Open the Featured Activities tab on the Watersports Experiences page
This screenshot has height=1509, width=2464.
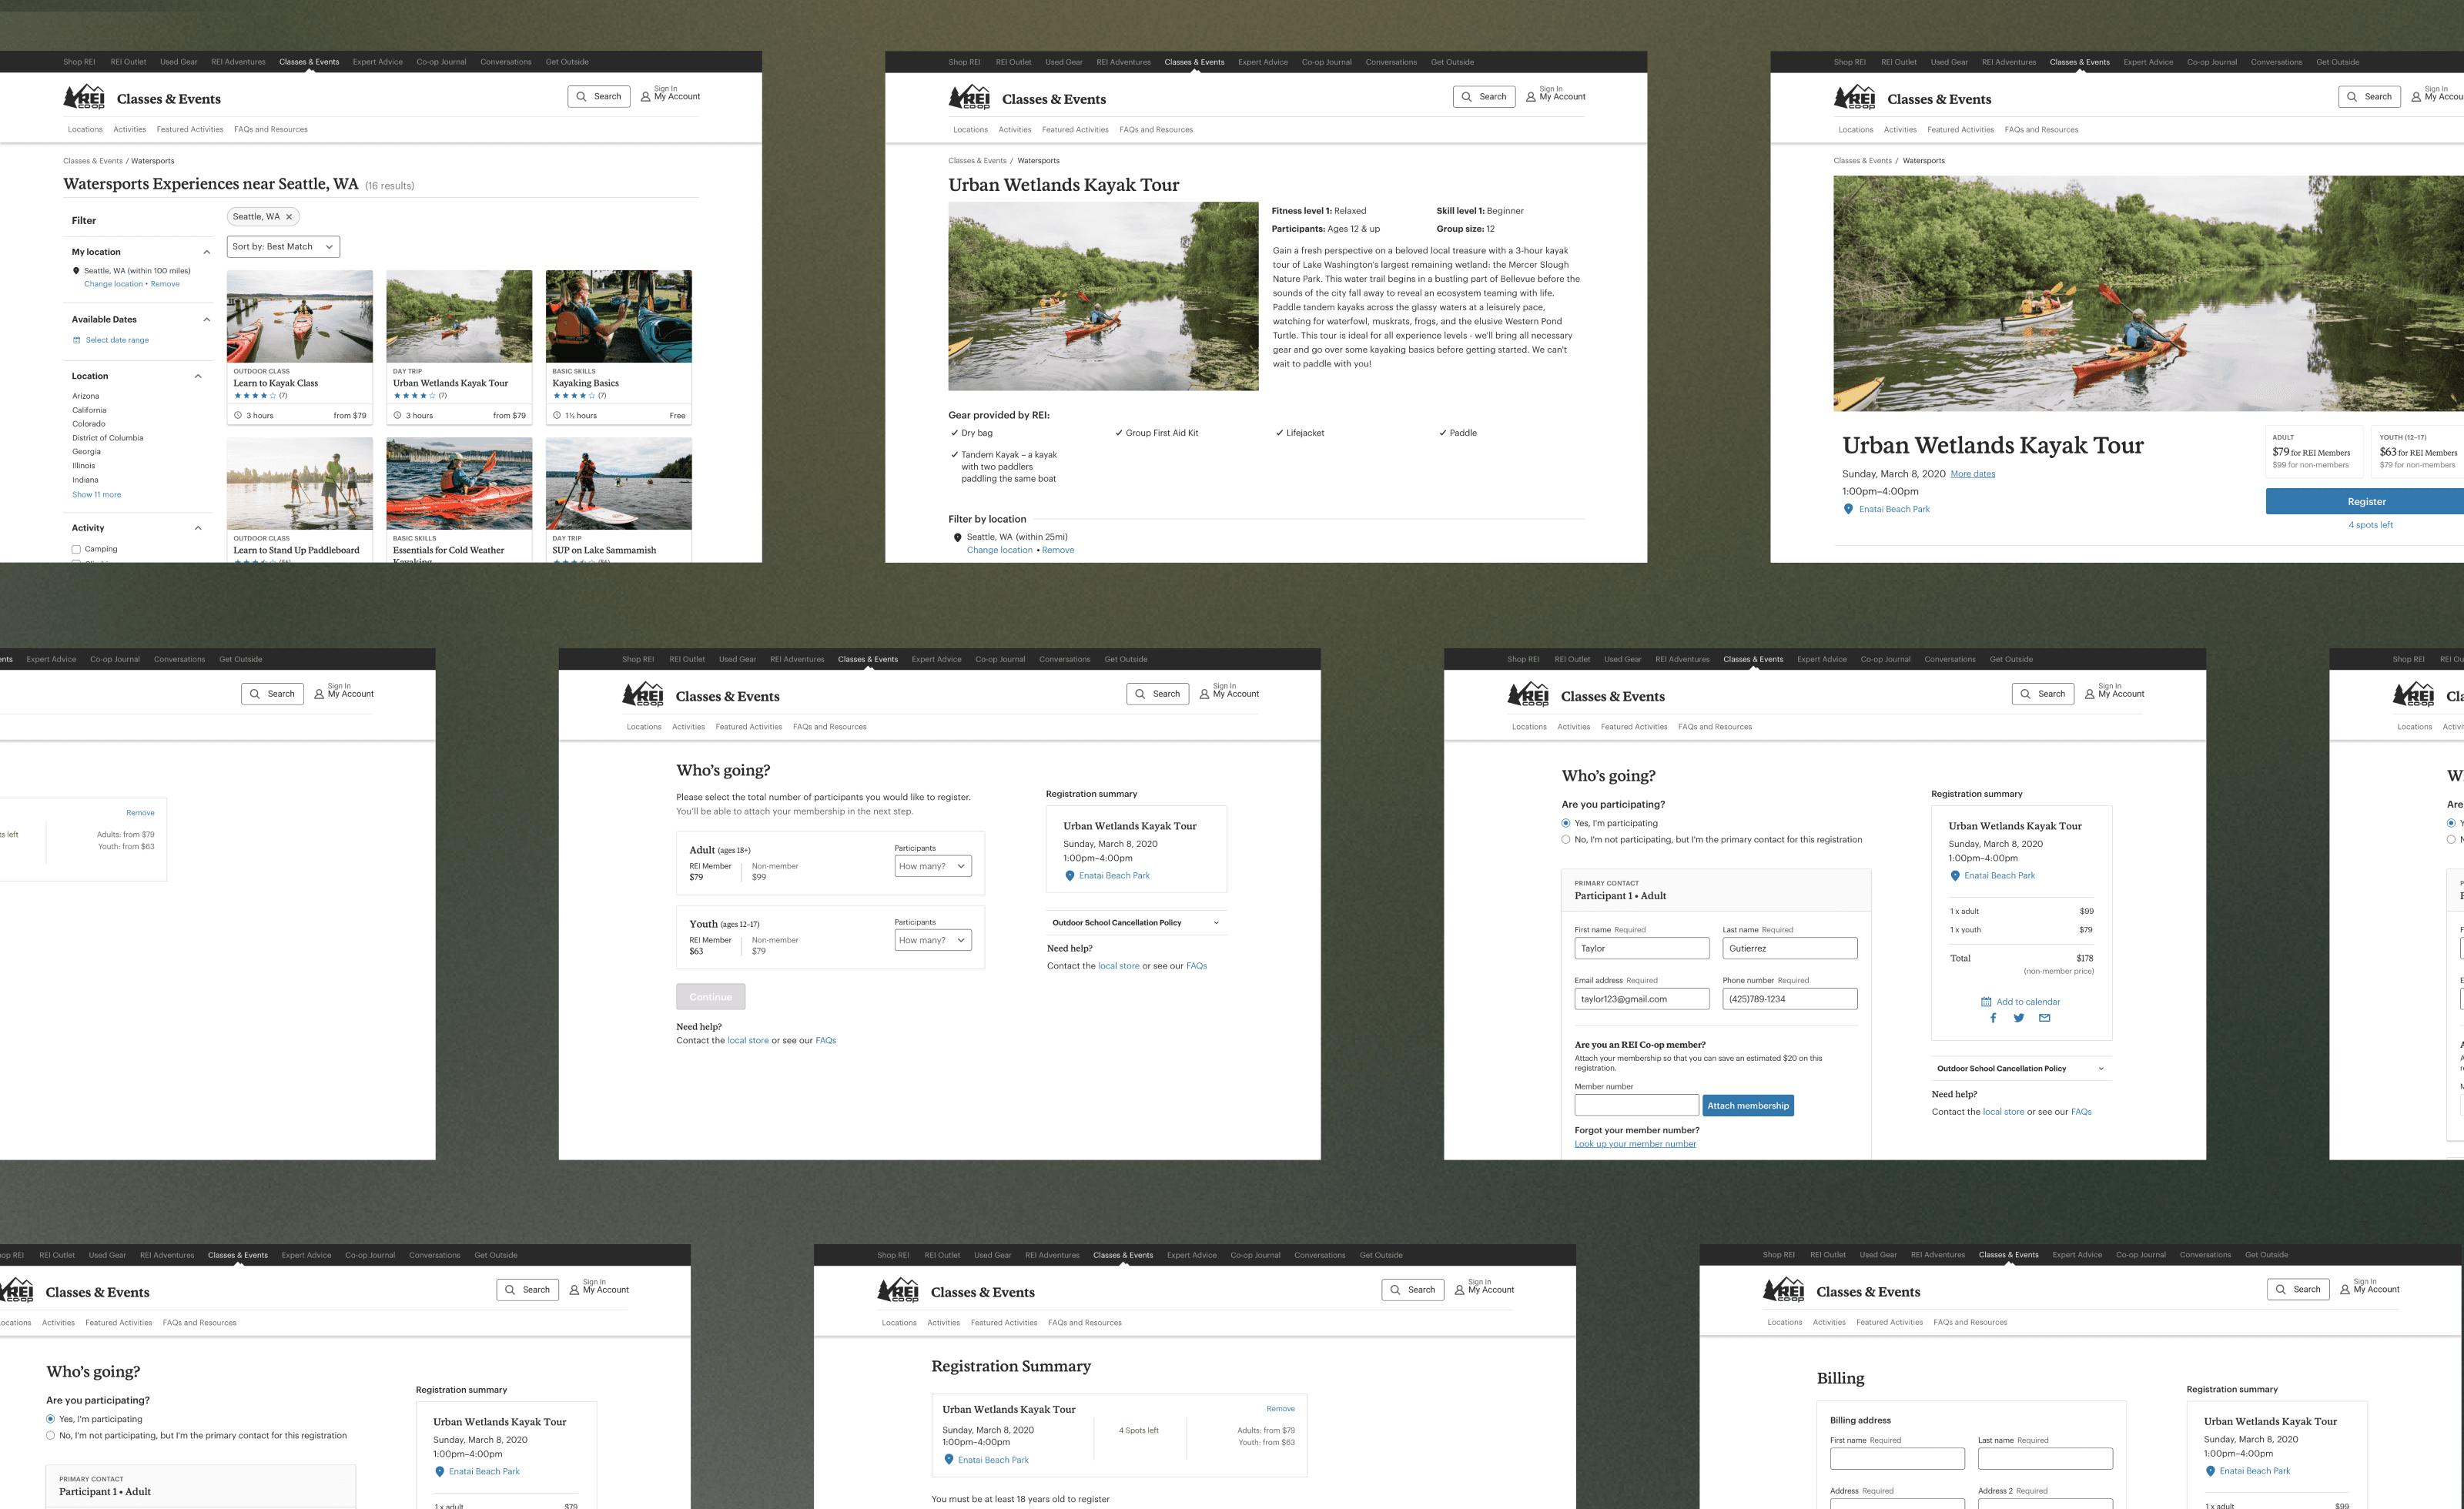click(x=190, y=130)
